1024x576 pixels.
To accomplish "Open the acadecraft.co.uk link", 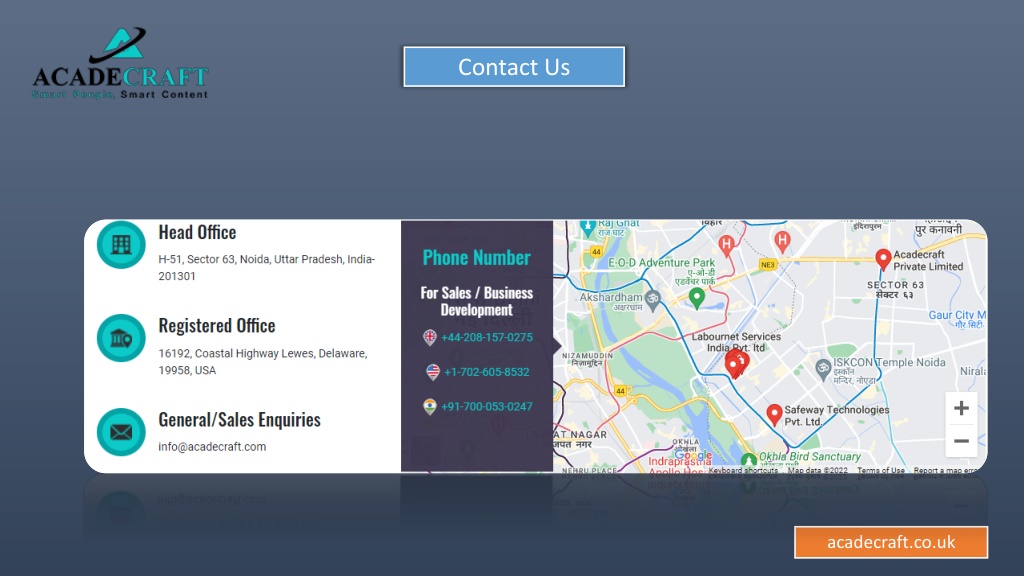I will point(891,542).
